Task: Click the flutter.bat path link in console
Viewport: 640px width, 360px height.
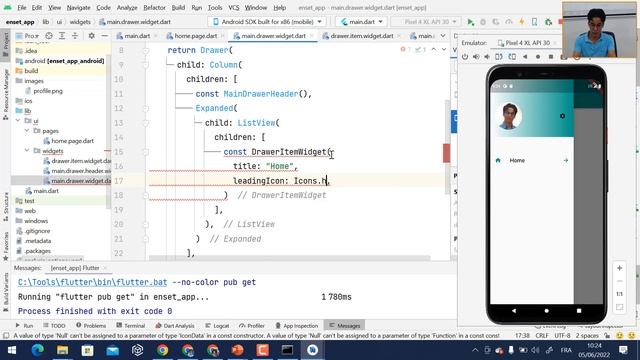Action: click(92, 282)
